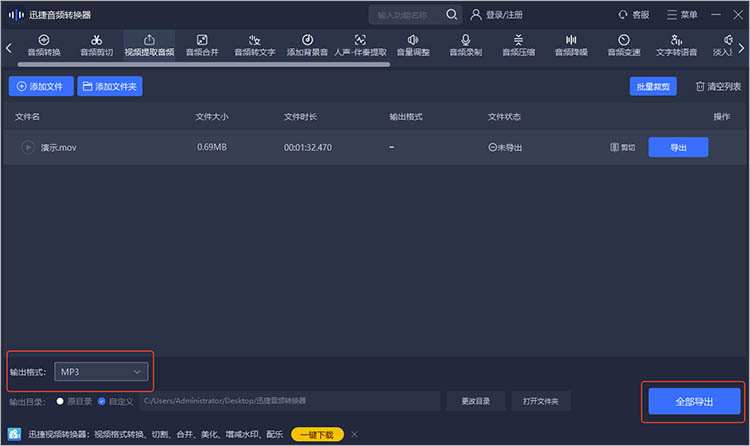Open the 菜单 hamburger menu
Image resolution: width=750 pixels, height=446 pixels.
(x=682, y=15)
